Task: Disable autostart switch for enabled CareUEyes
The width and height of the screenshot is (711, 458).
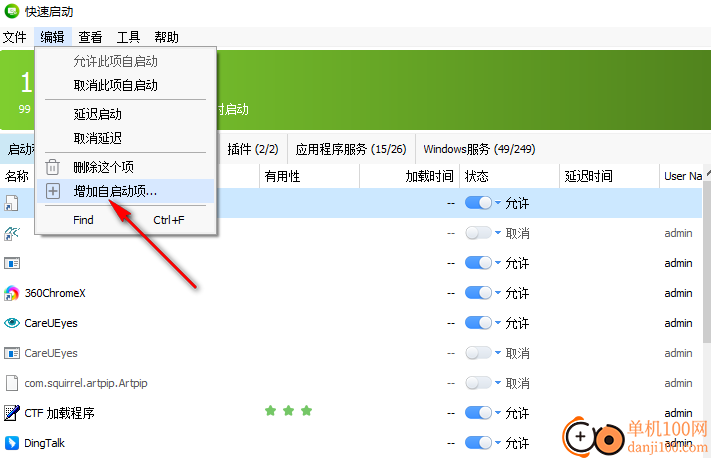Action: tap(478, 323)
